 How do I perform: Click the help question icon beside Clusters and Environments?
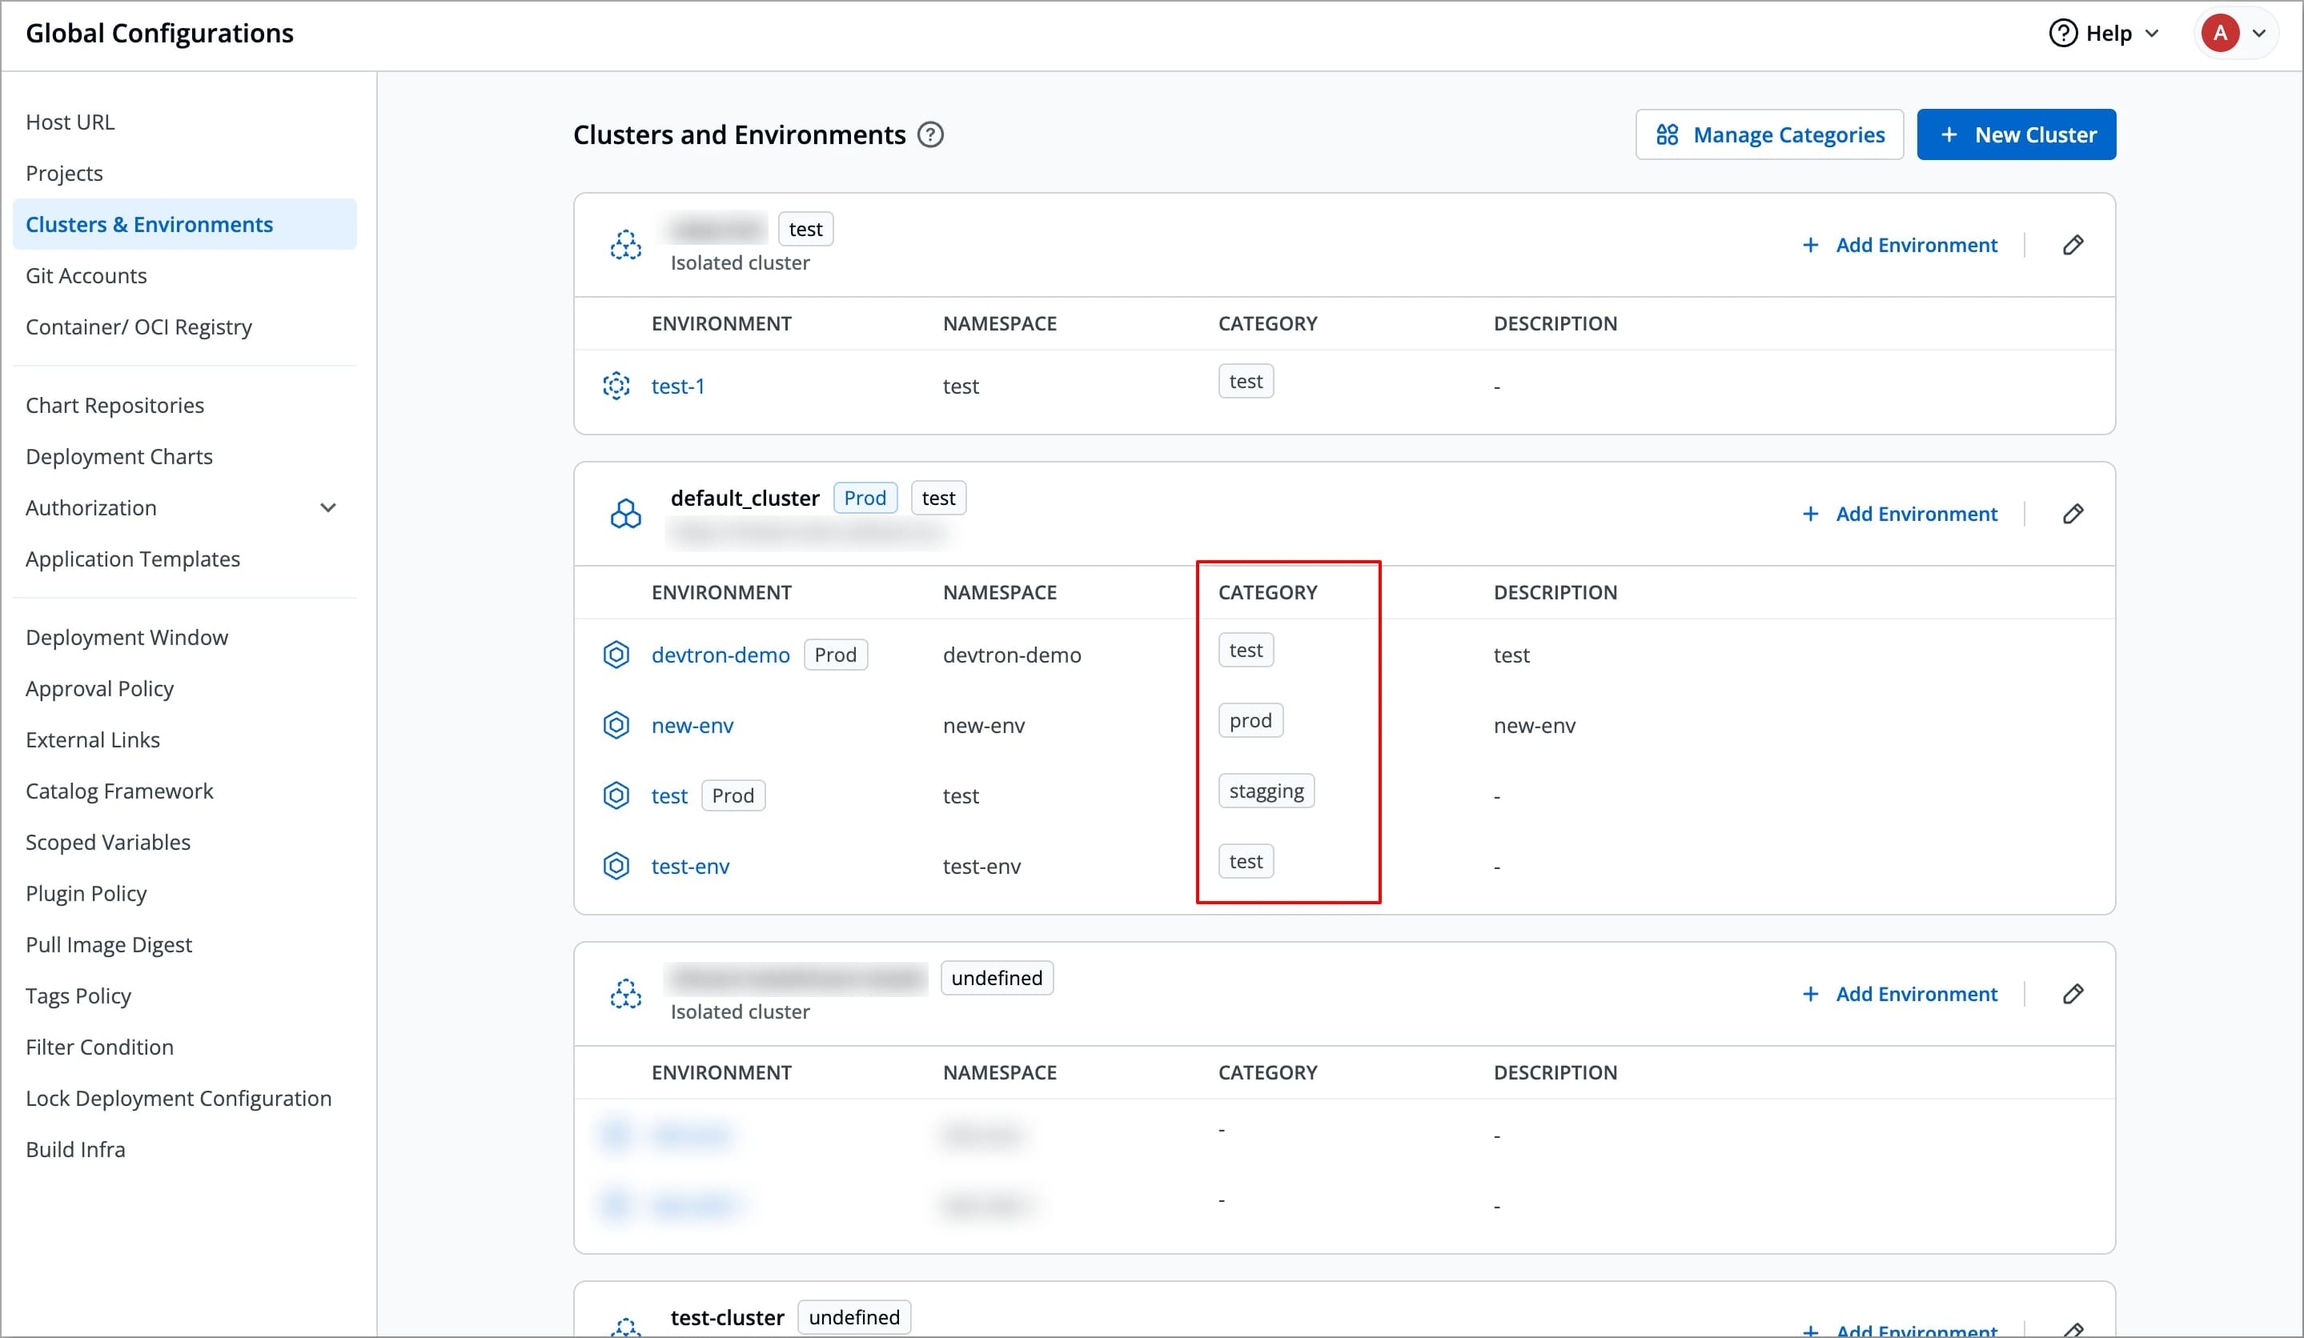tap(930, 135)
